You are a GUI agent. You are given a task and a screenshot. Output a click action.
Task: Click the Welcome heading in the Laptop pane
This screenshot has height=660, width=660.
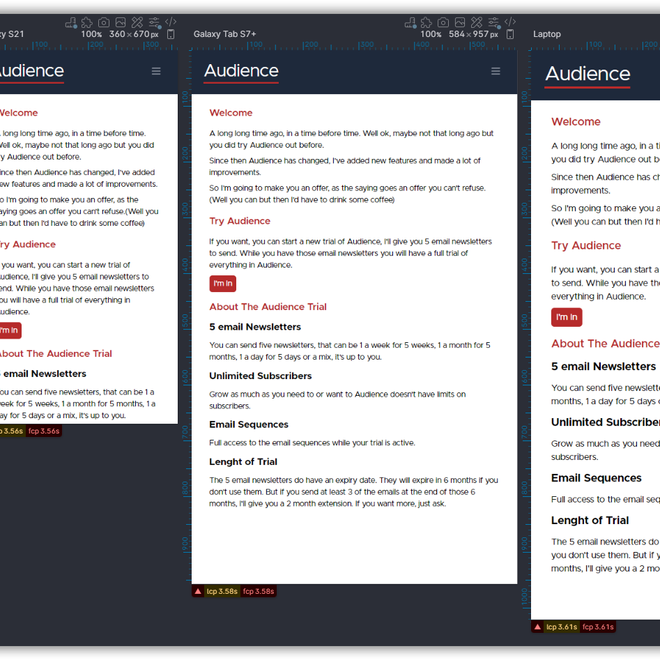point(576,122)
